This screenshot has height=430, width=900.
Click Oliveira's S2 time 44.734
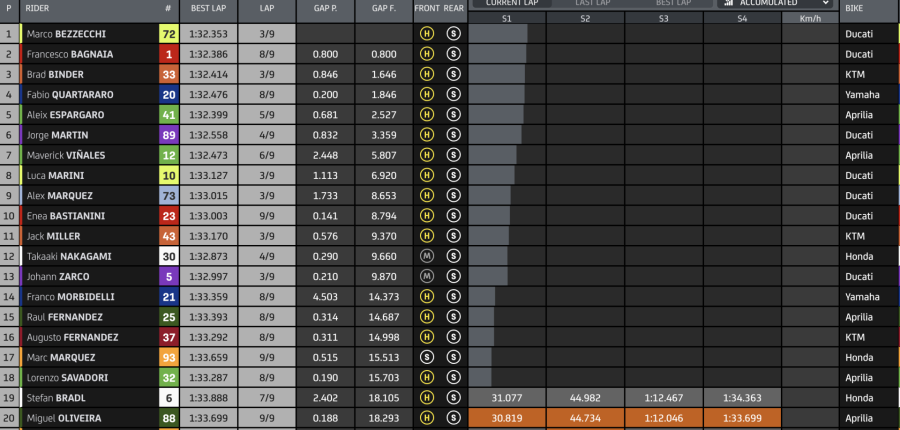585,418
